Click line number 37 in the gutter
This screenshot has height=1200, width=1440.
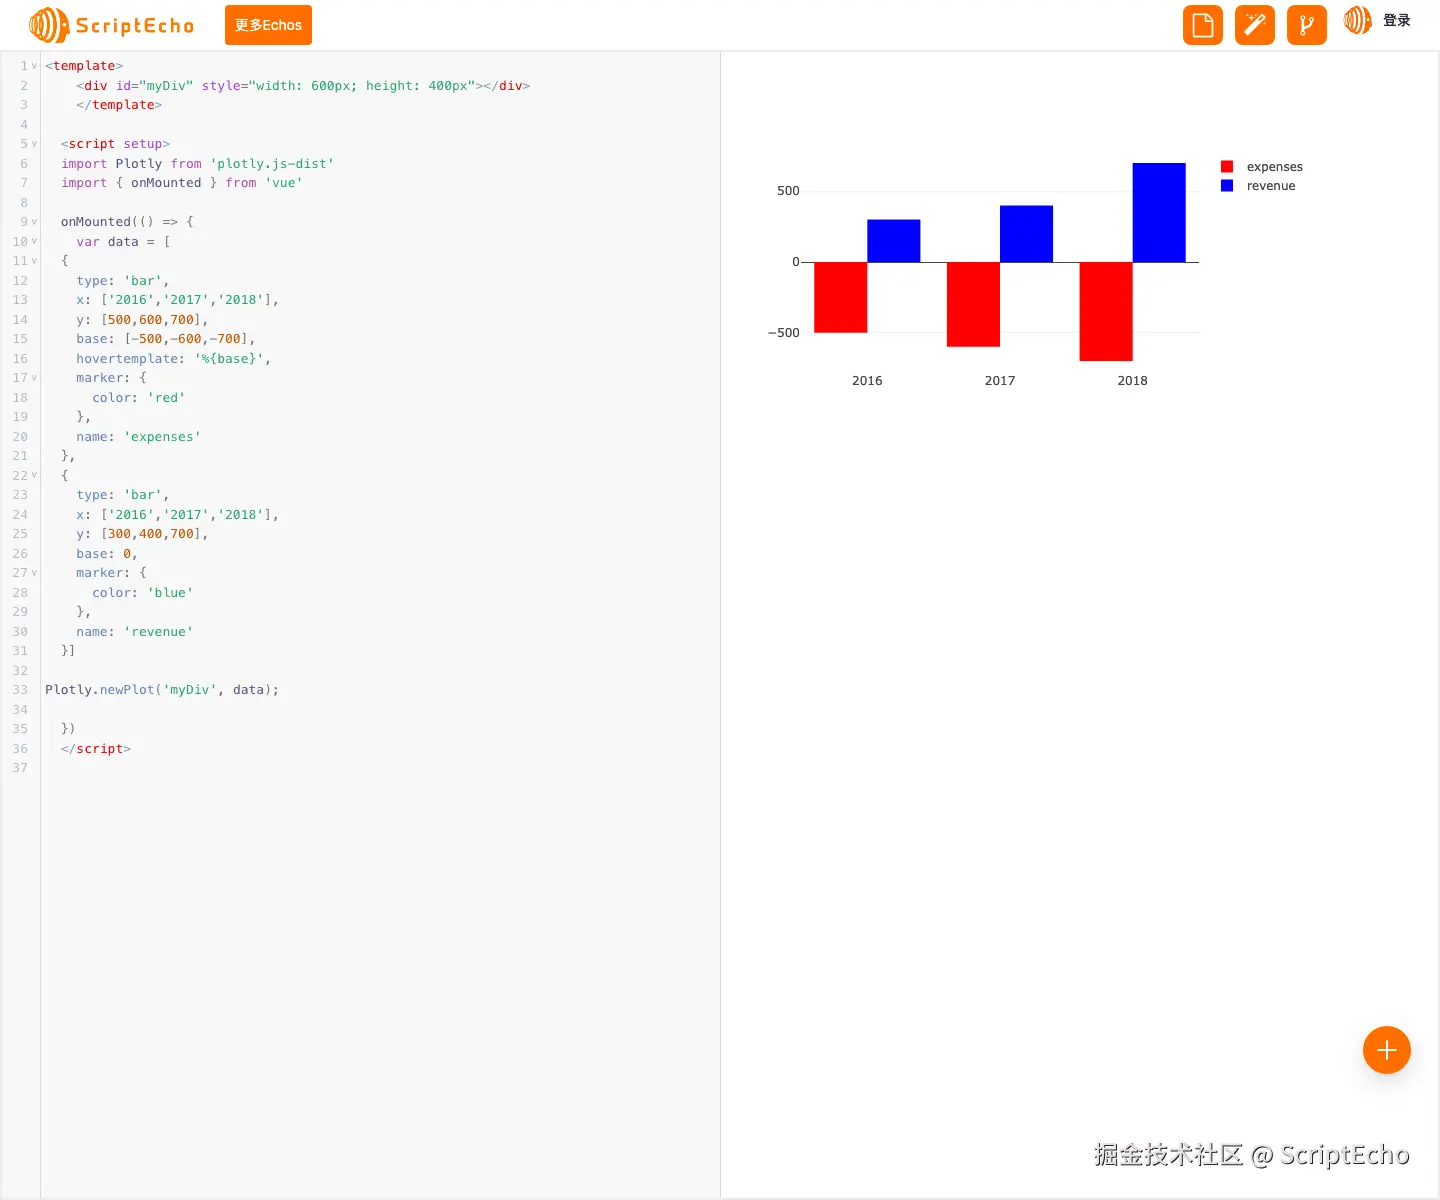(20, 768)
